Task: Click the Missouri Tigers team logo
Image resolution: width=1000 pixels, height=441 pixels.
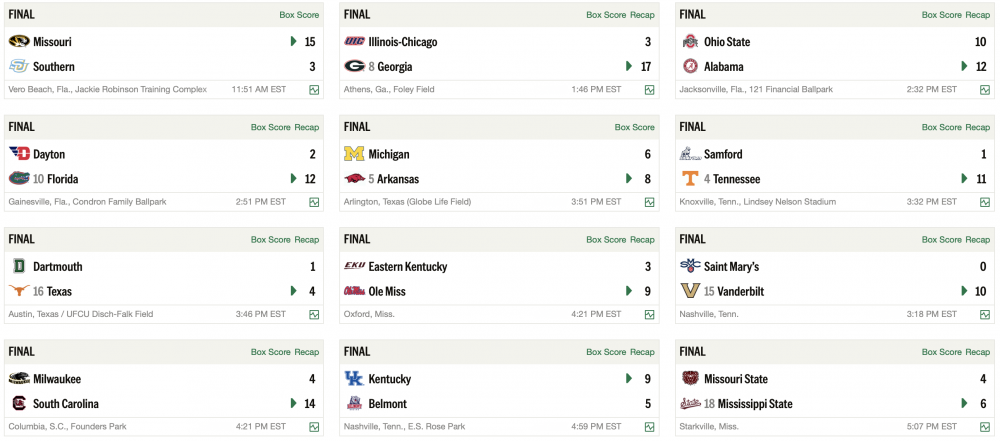Action: pyautogui.click(x=18, y=42)
